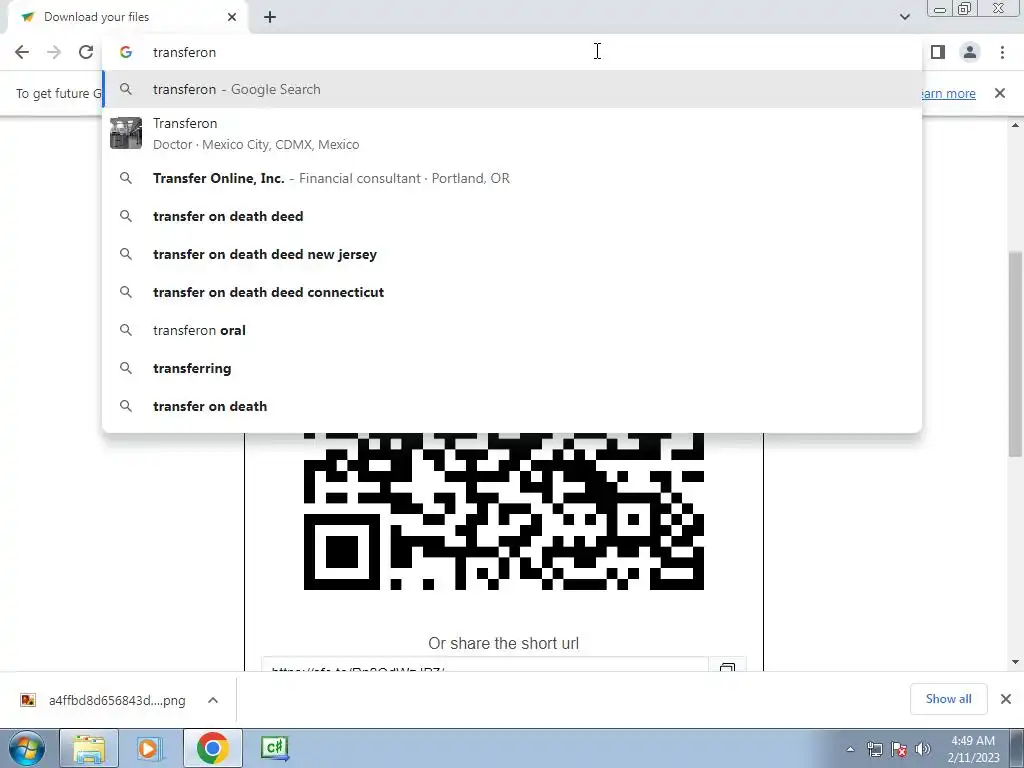
Task: Close the downloads bar
Action: tap(1006, 699)
